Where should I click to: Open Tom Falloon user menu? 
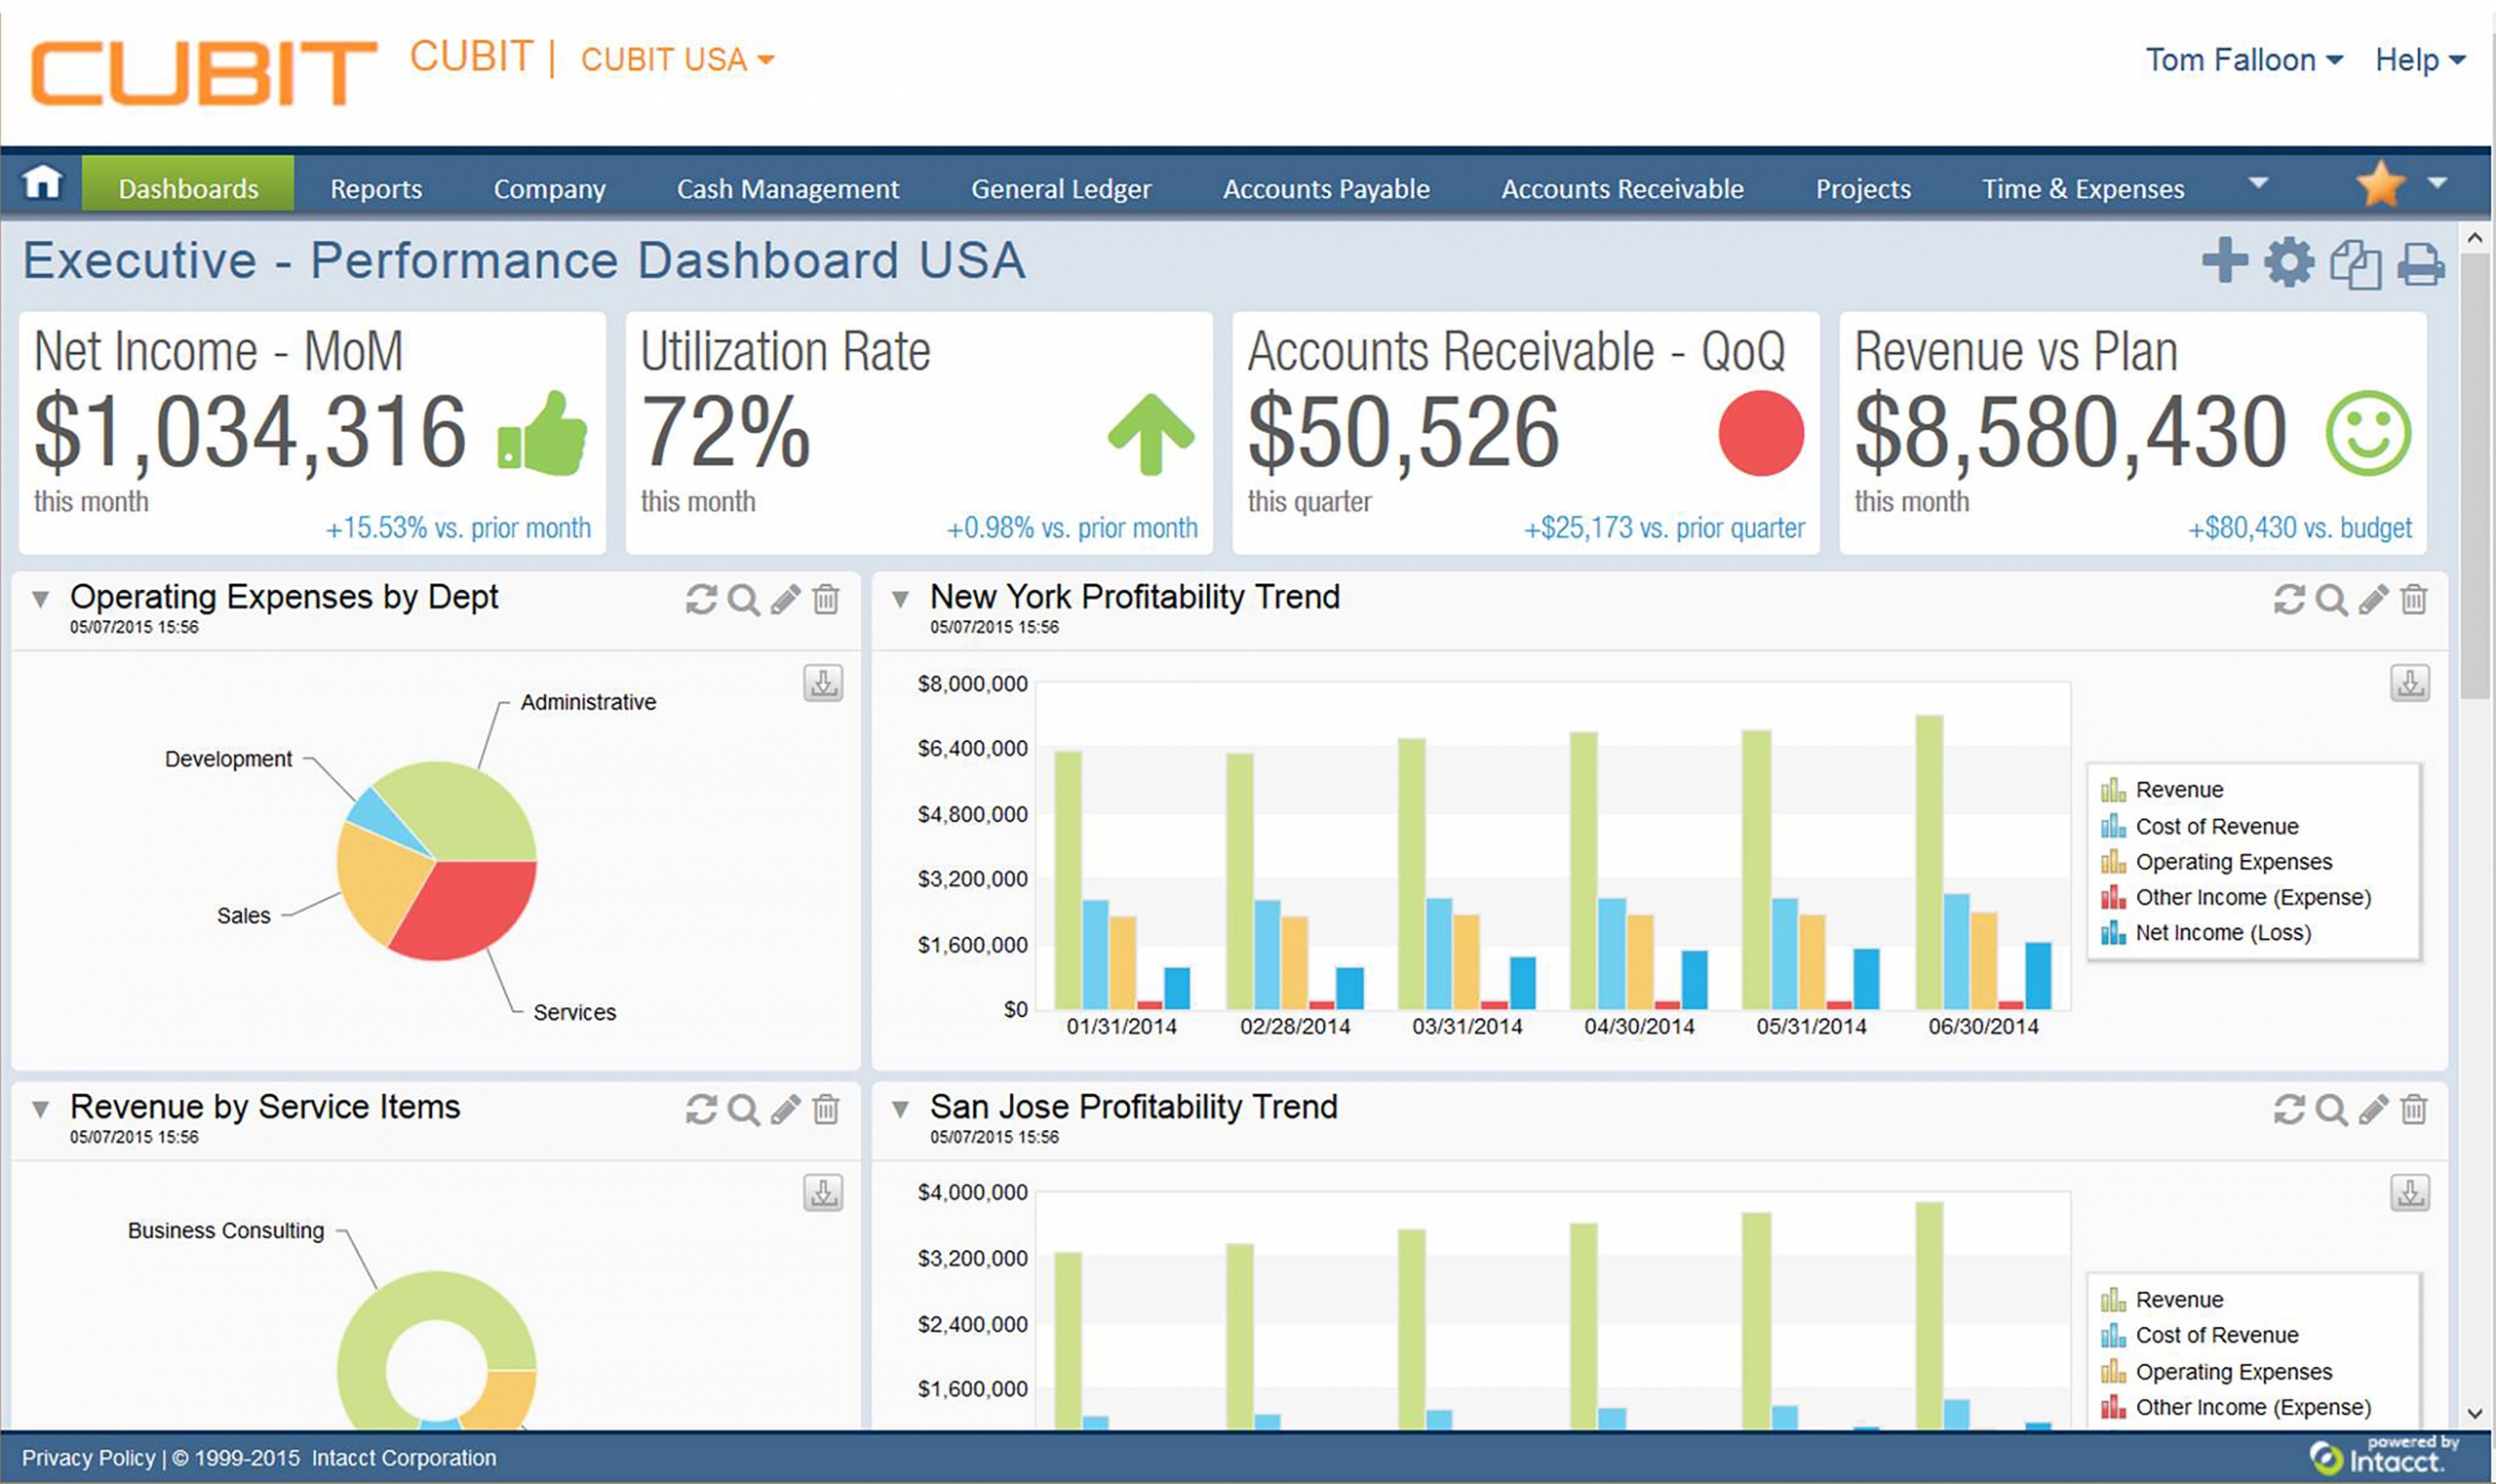(x=2243, y=60)
